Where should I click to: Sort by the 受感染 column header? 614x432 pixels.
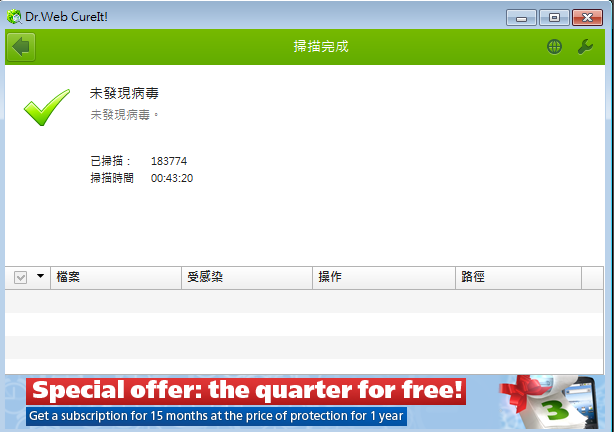(x=247, y=278)
